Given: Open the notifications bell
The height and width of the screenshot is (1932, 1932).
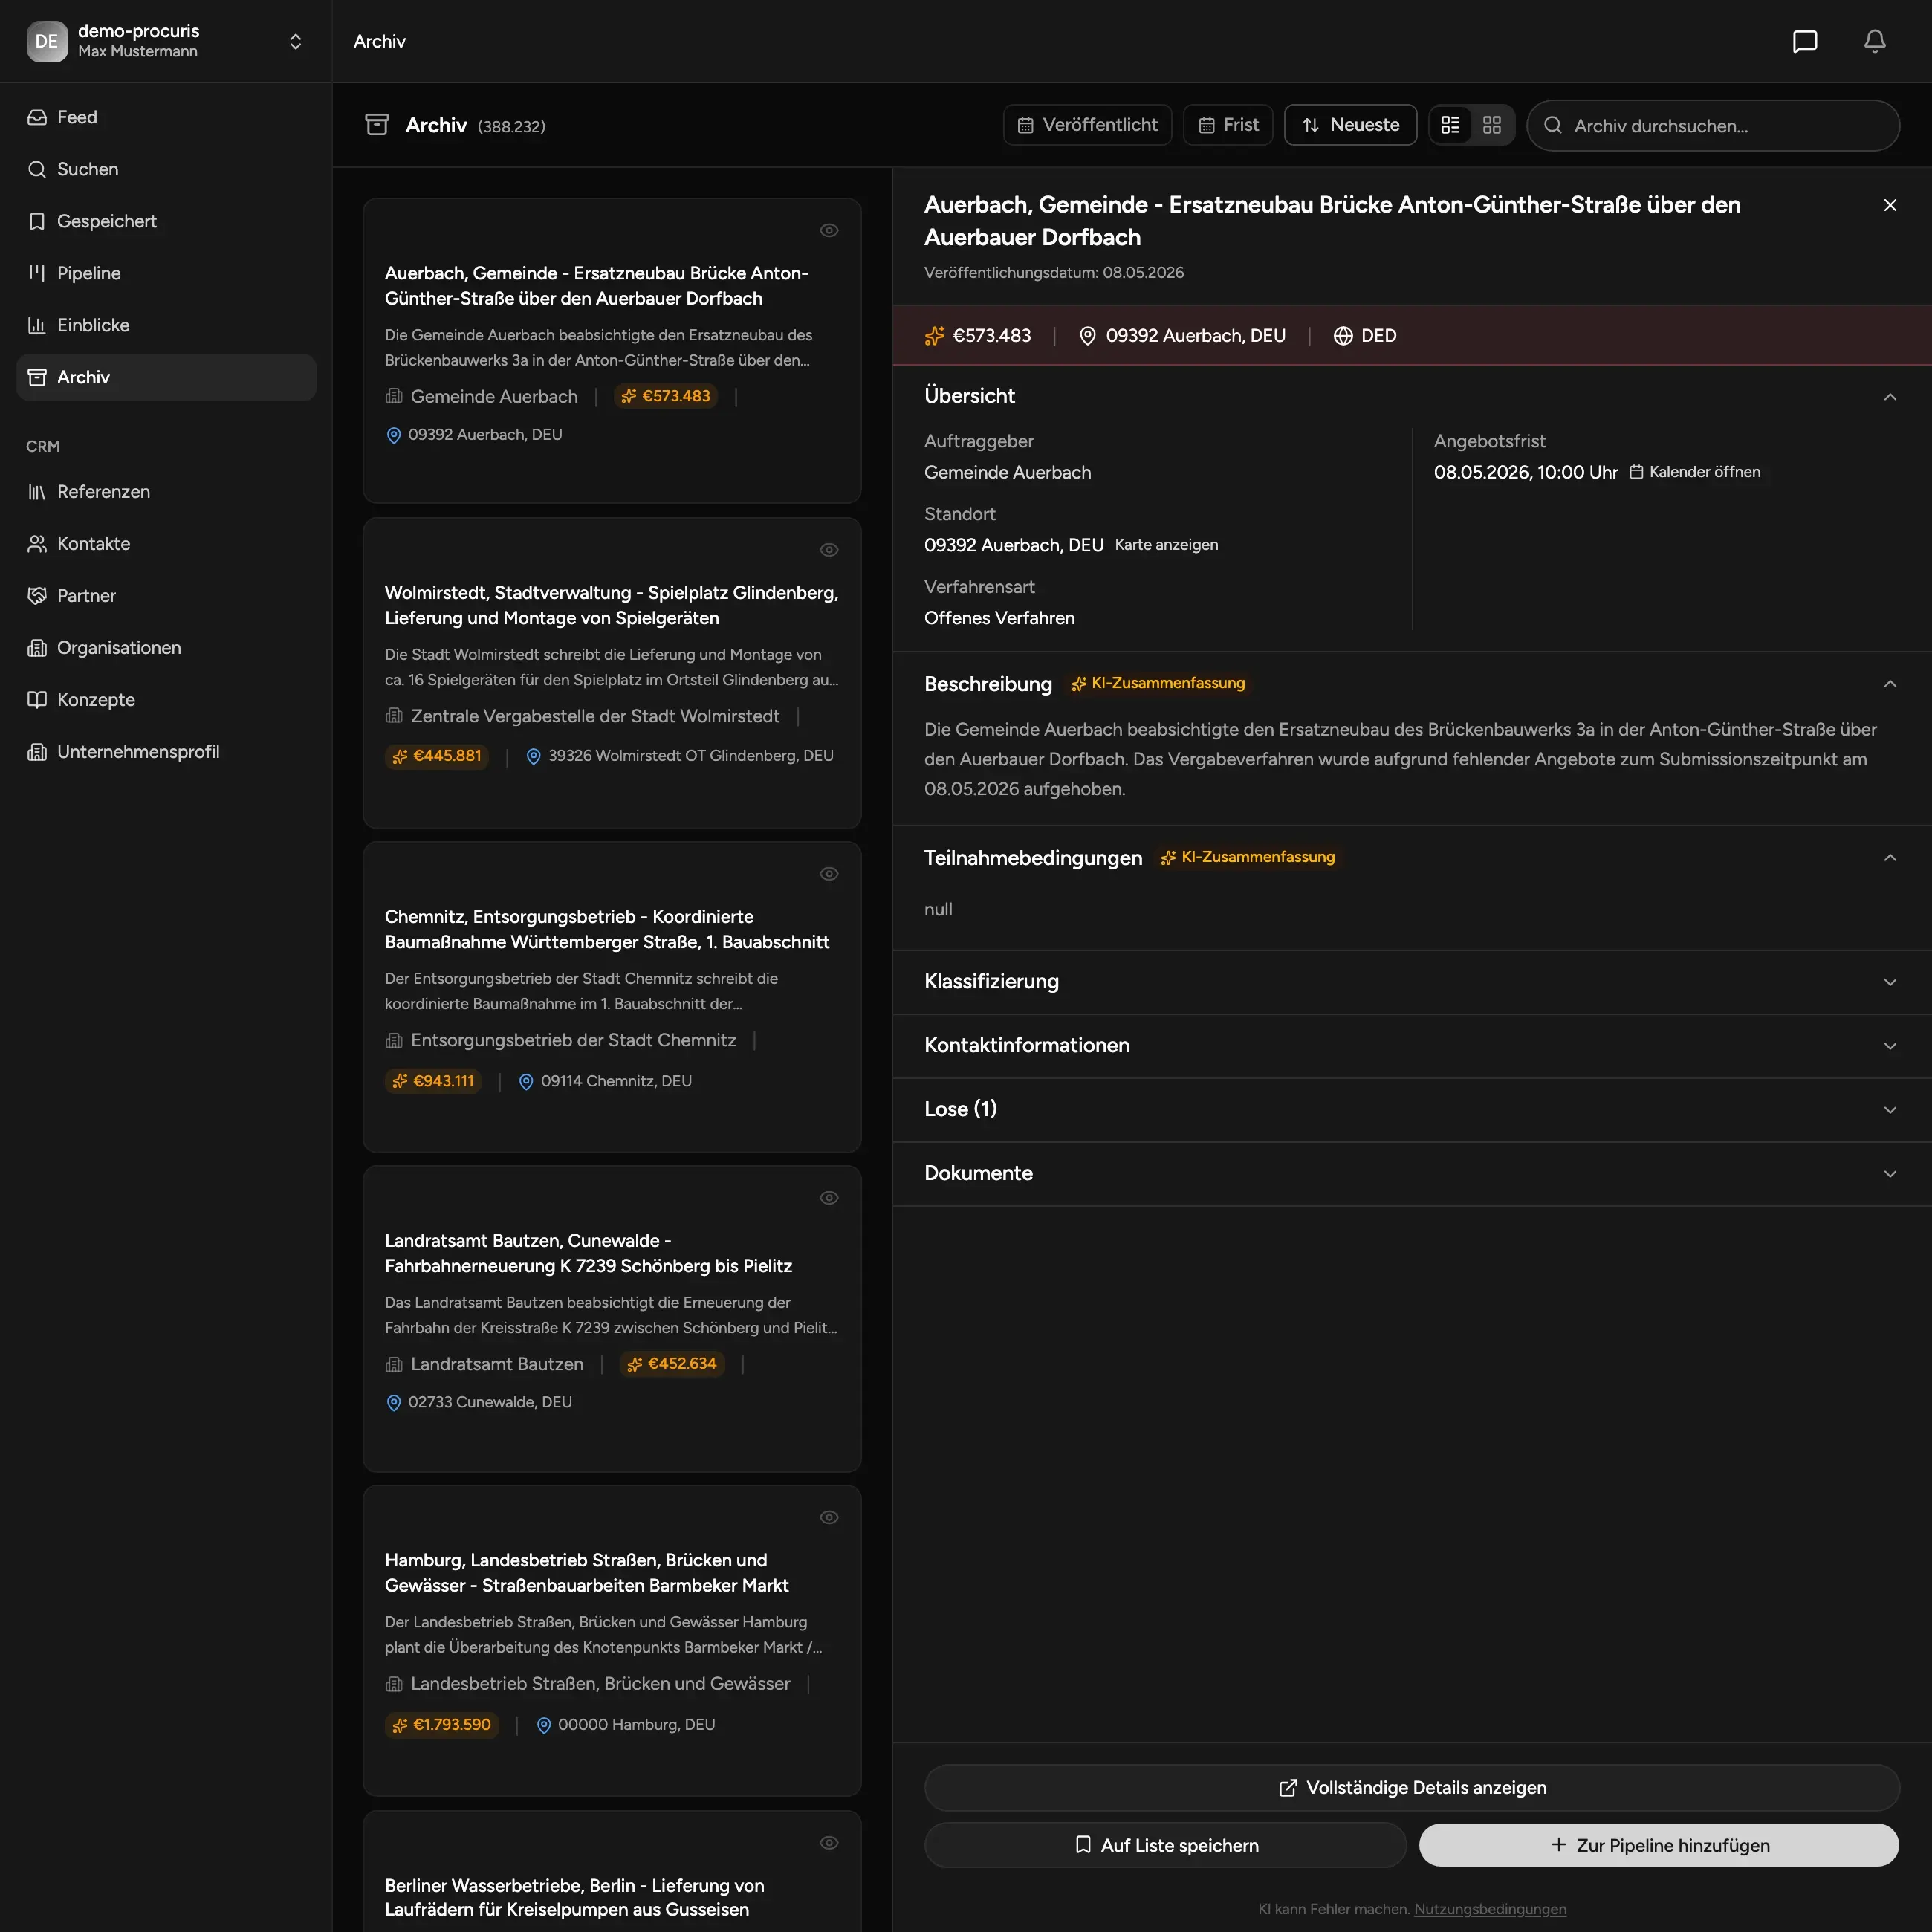Looking at the screenshot, I should [1875, 41].
